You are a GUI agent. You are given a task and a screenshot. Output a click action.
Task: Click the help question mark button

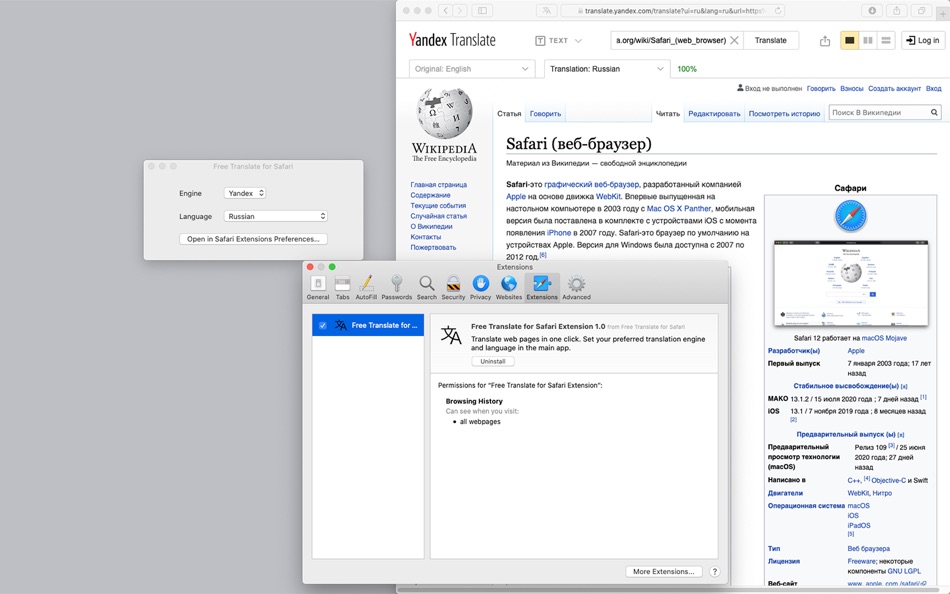tap(714, 572)
